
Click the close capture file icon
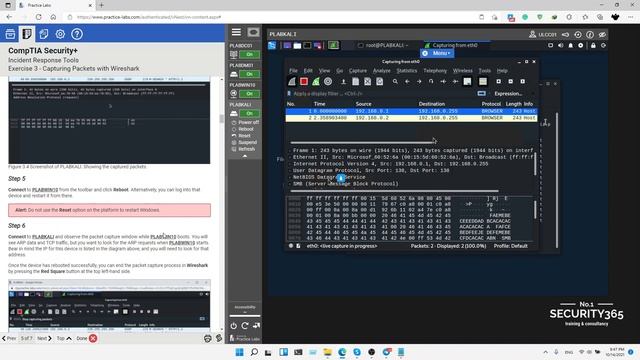point(367,82)
